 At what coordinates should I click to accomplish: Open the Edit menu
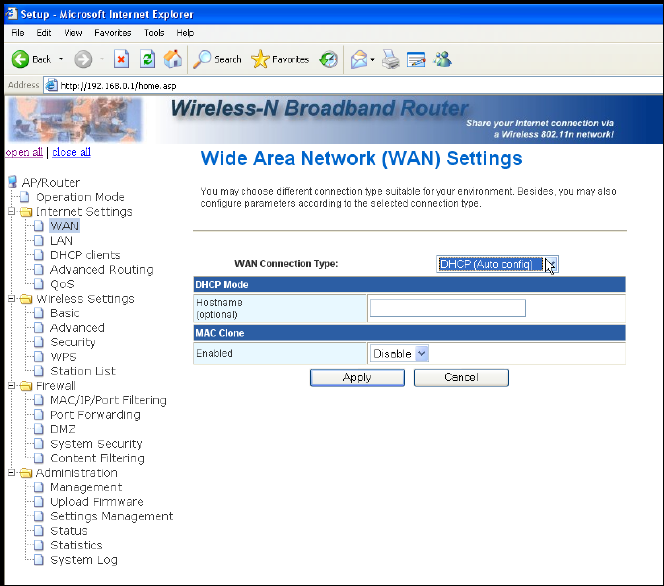44,33
